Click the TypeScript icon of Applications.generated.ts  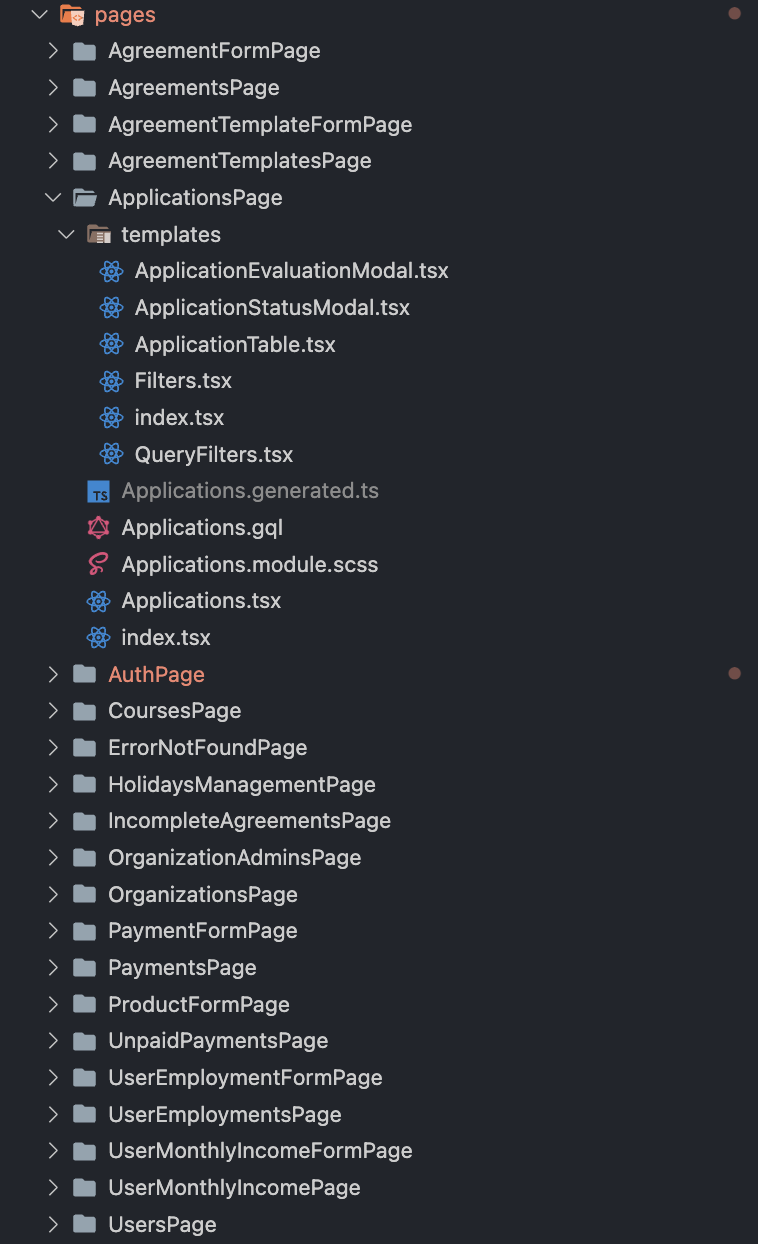coord(98,491)
